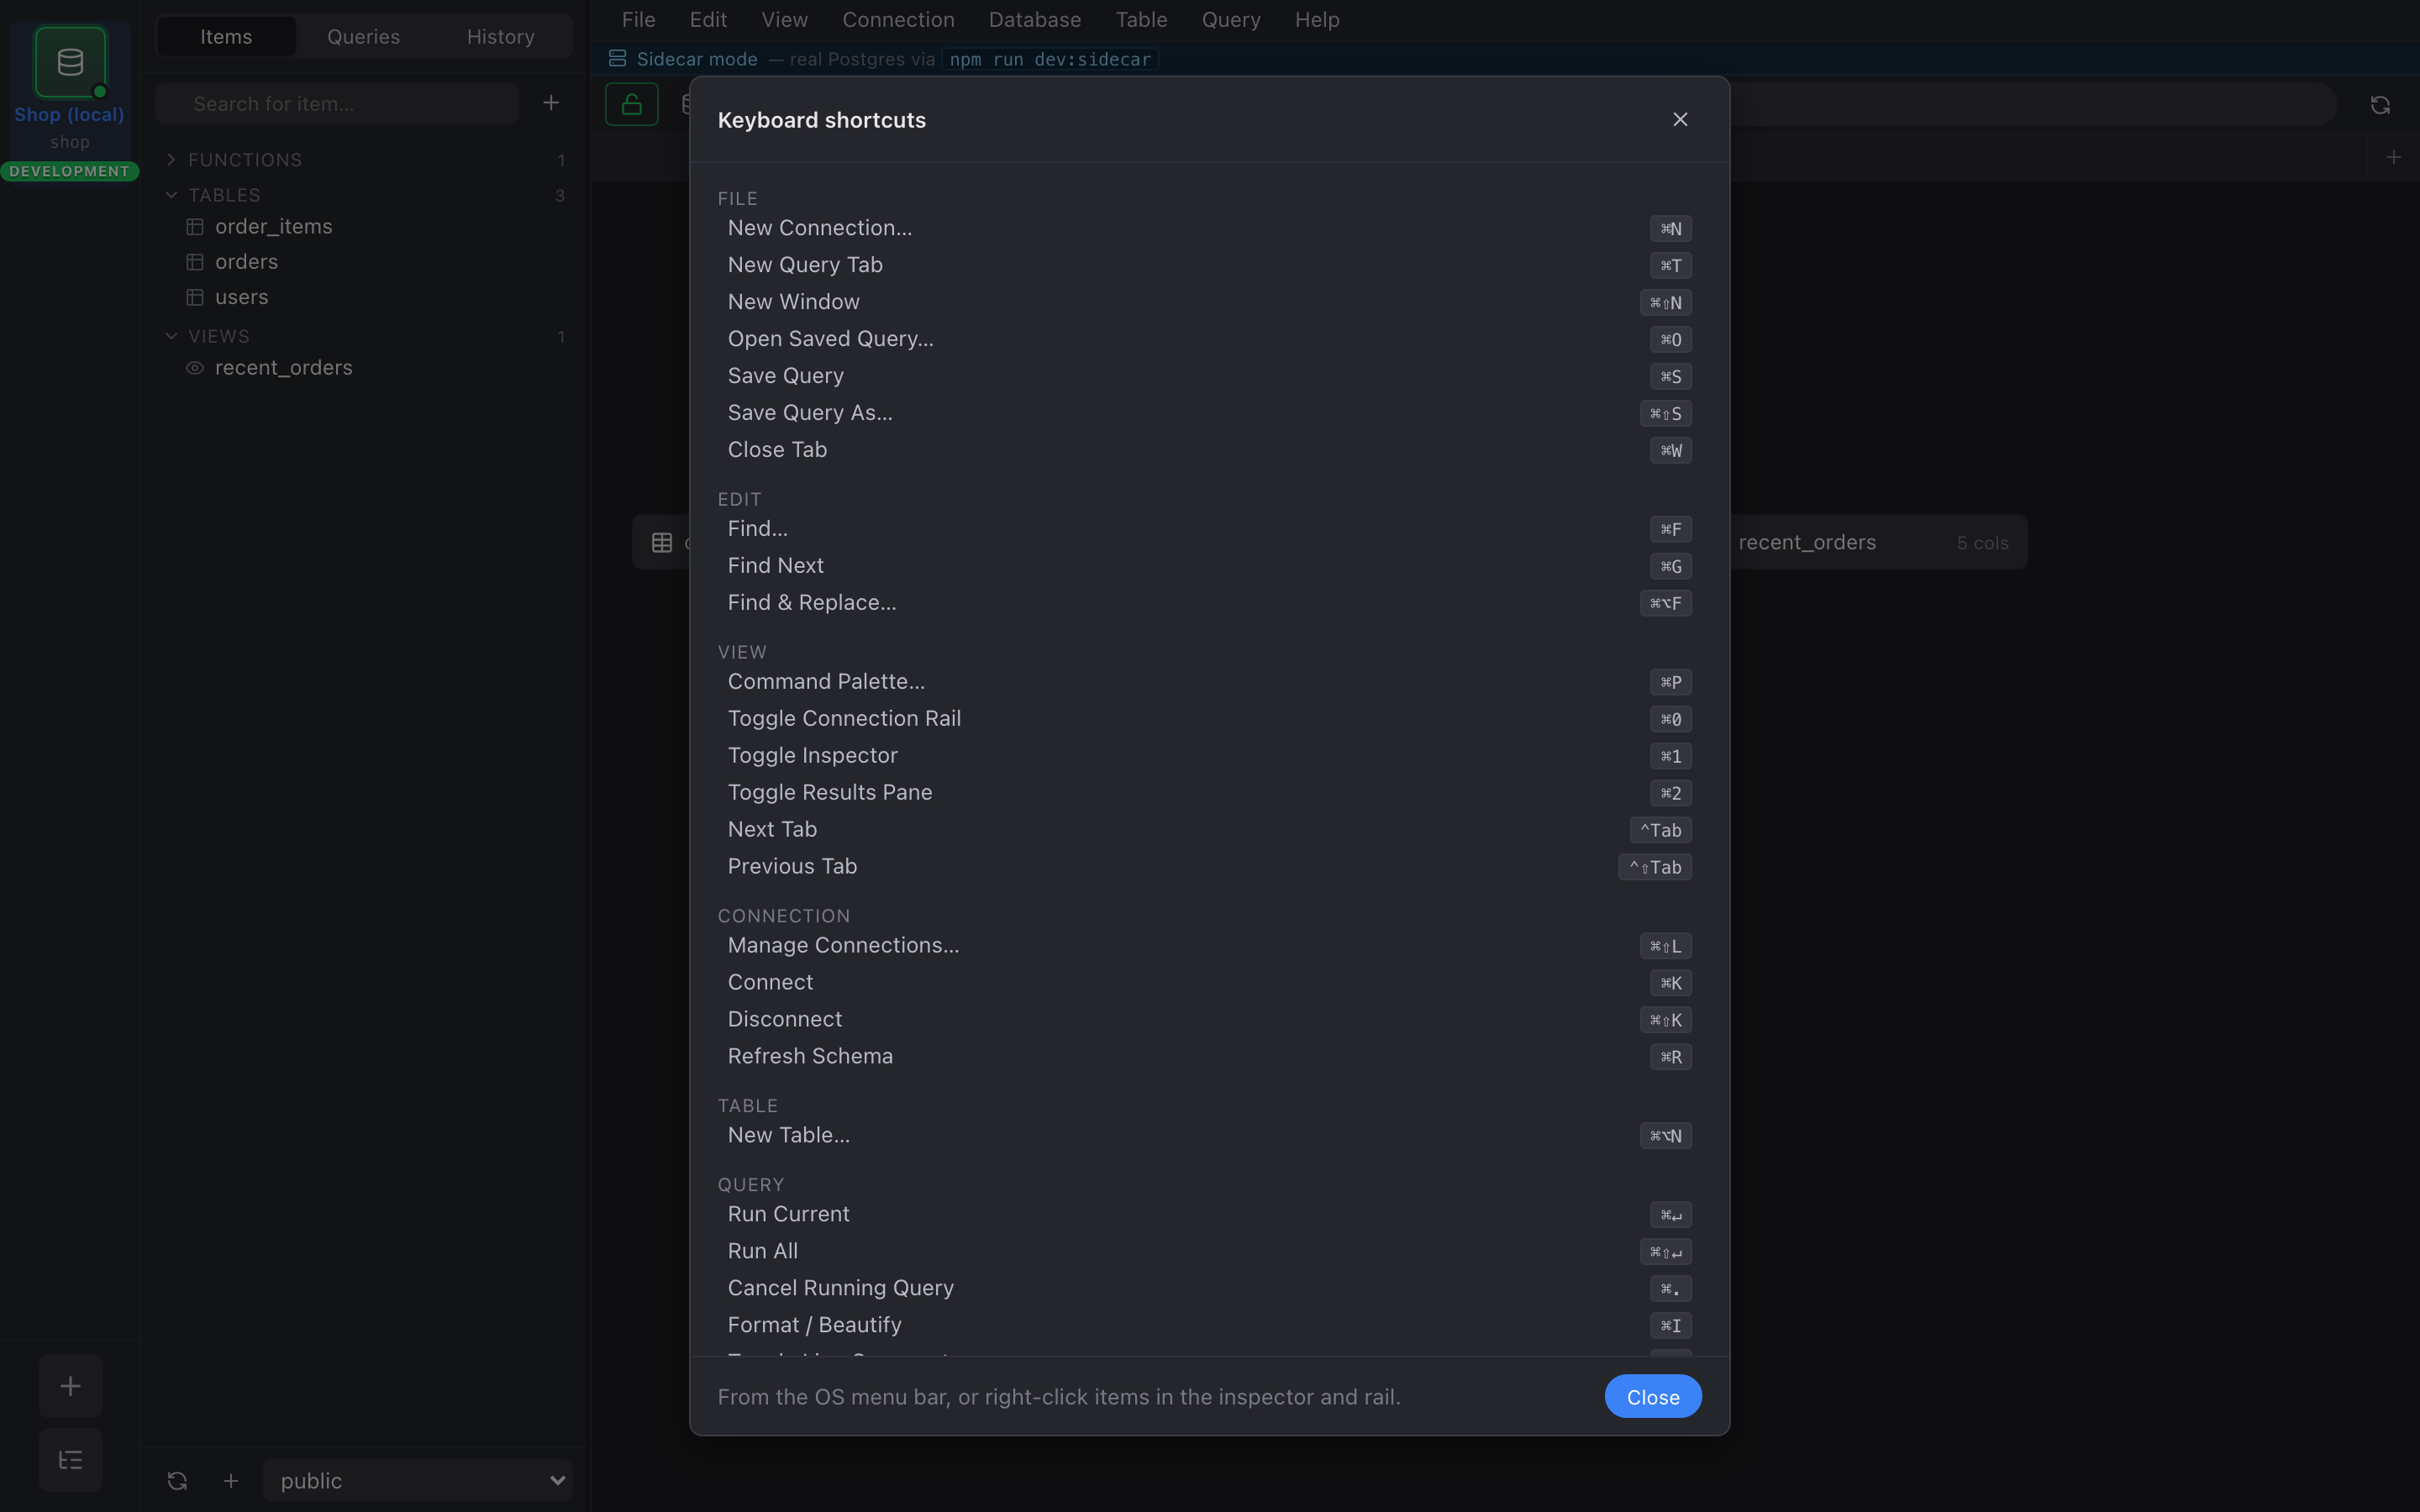Open the Database menu
The height and width of the screenshot is (1512, 2420).
click(1034, 20)
